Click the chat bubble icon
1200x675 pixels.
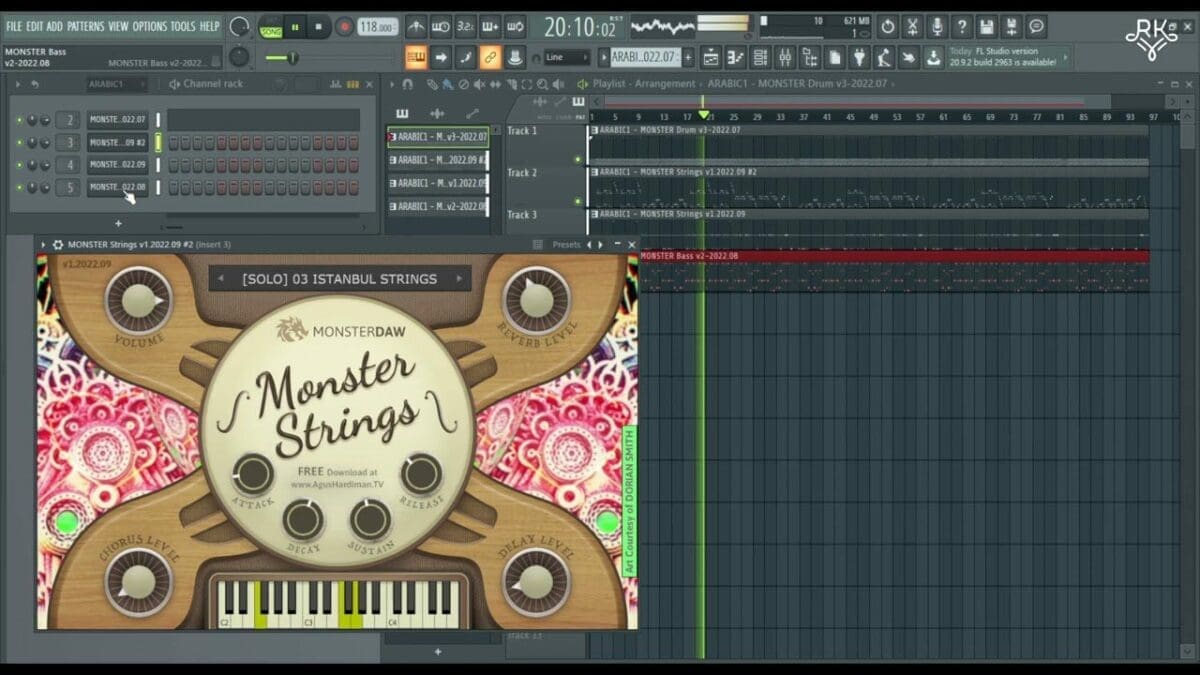click(x=1037, y=26)
